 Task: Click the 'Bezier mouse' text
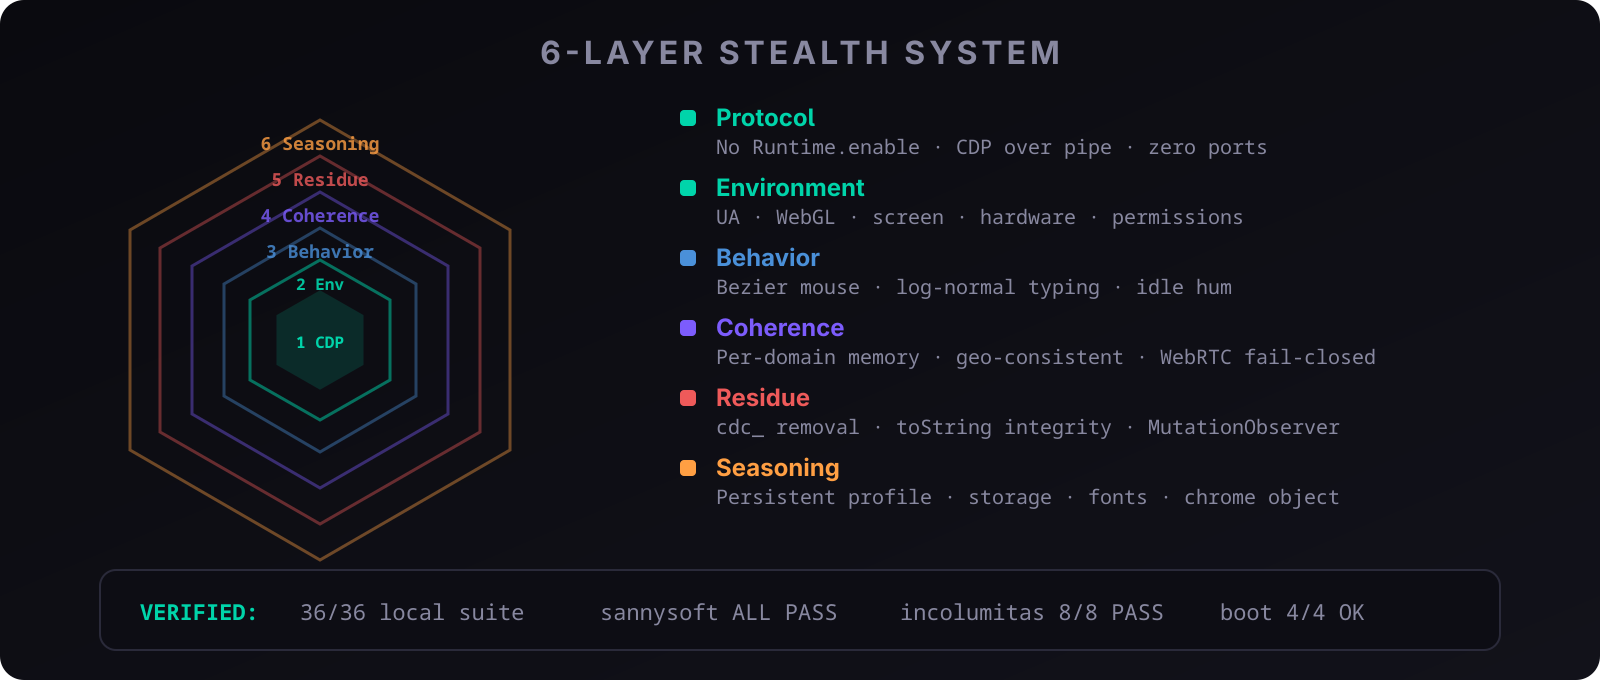[x=788, y=288]
